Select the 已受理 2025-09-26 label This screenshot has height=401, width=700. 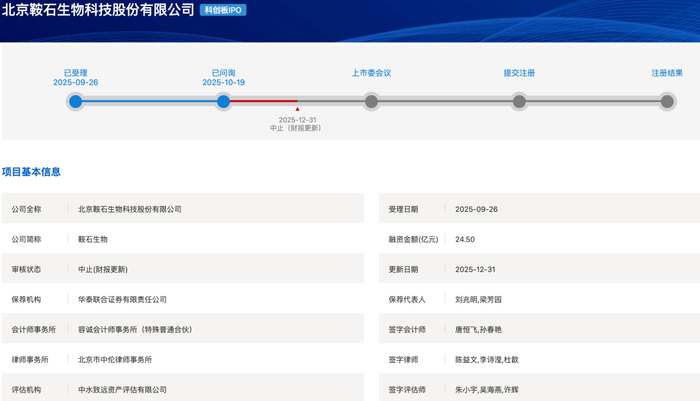(x=75, y=77)
